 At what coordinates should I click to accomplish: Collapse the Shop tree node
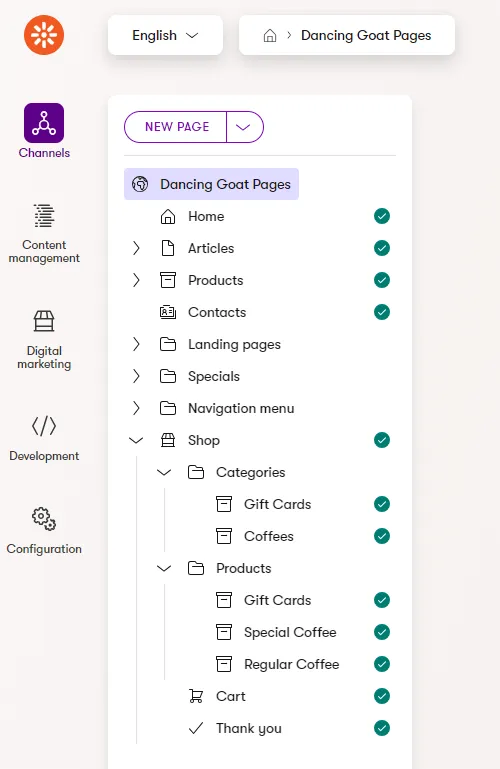(136, 440)
